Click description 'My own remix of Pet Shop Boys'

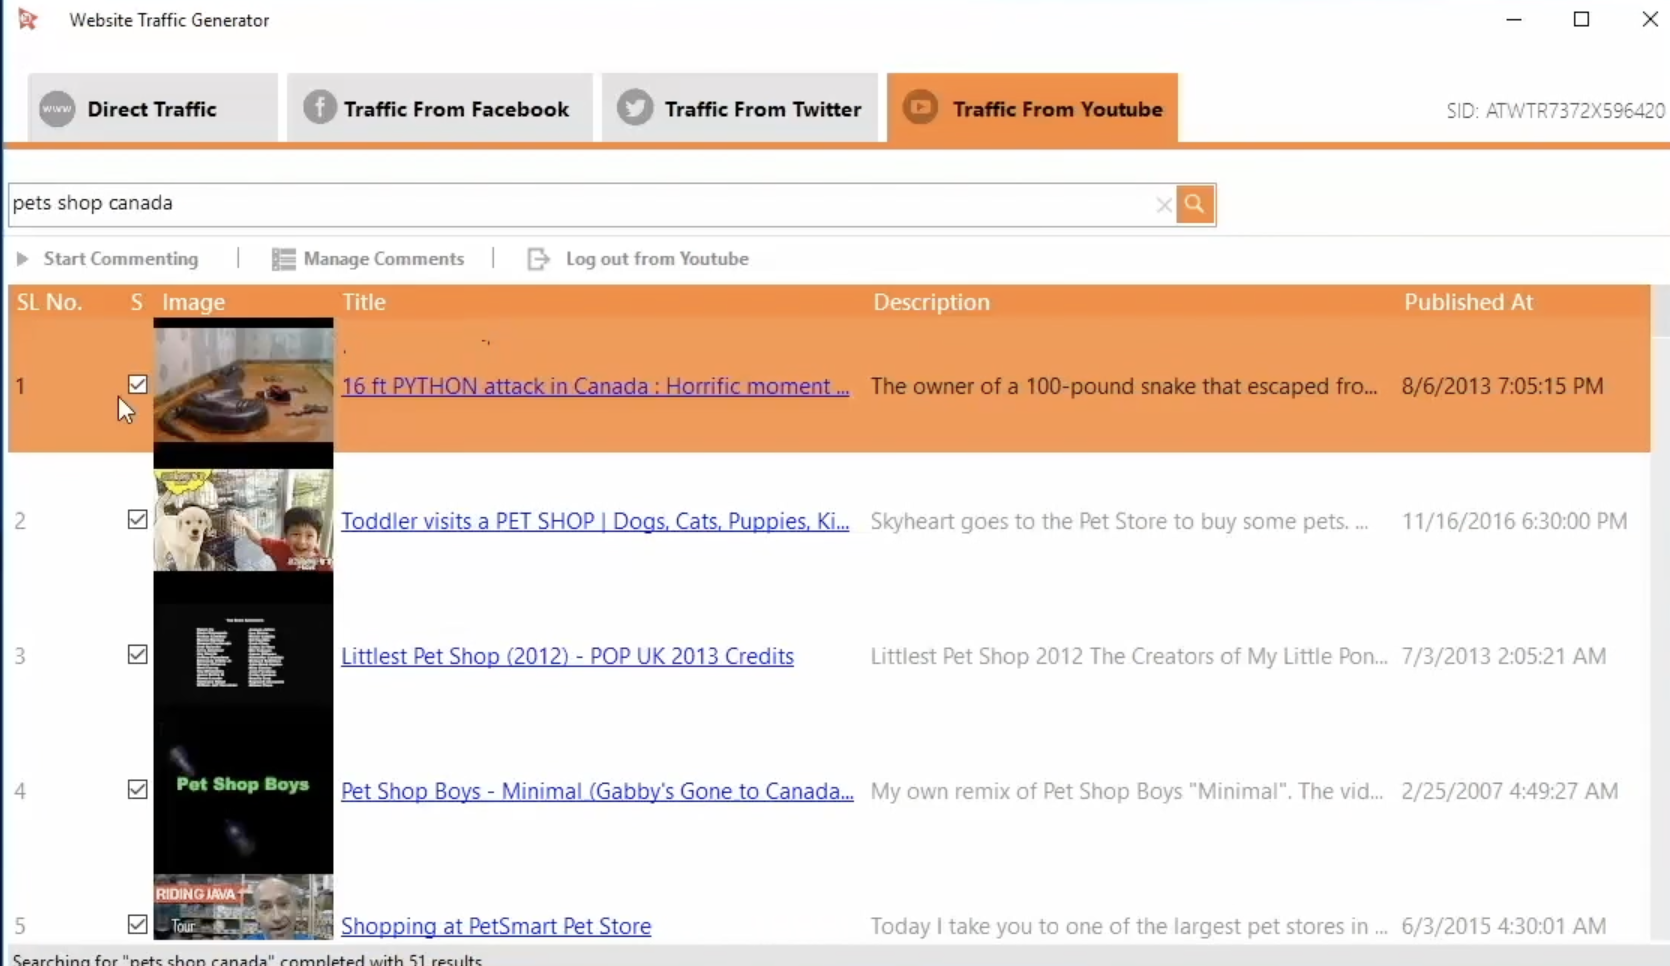coord(1127,791)
